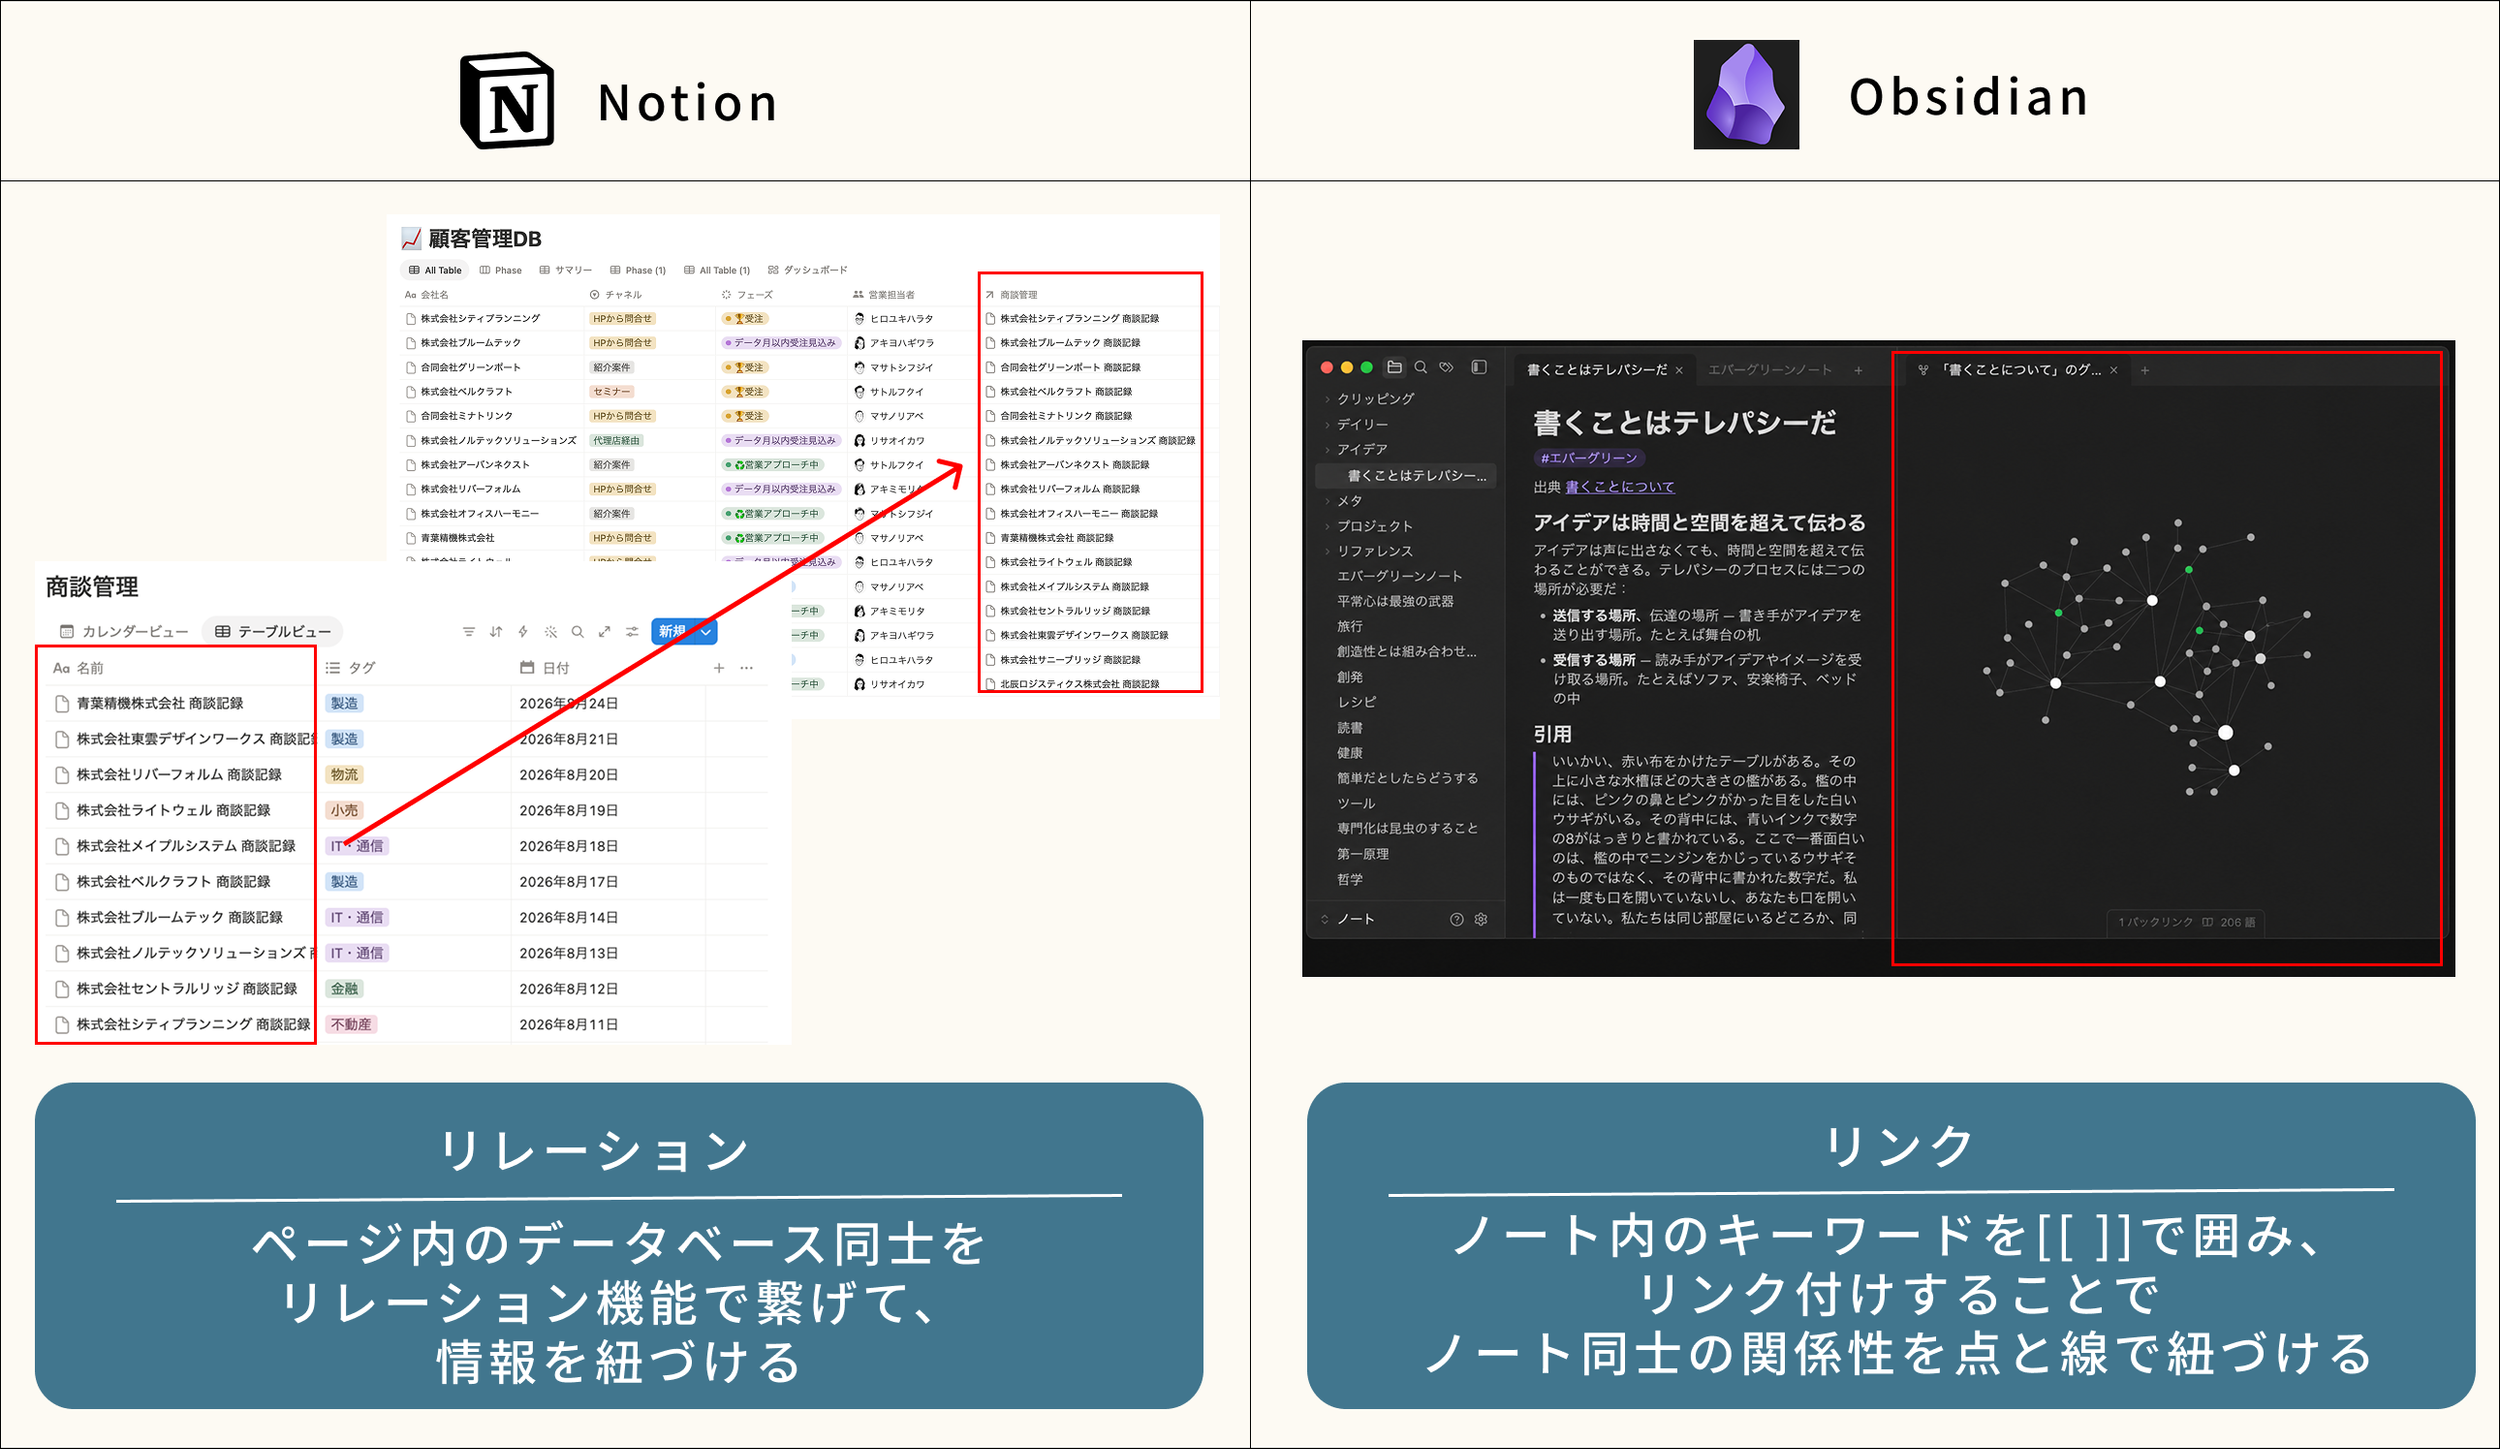The image size is (2500, 1449).
Task: Add a new tab in the graph pane
Action: [2145, 371]
